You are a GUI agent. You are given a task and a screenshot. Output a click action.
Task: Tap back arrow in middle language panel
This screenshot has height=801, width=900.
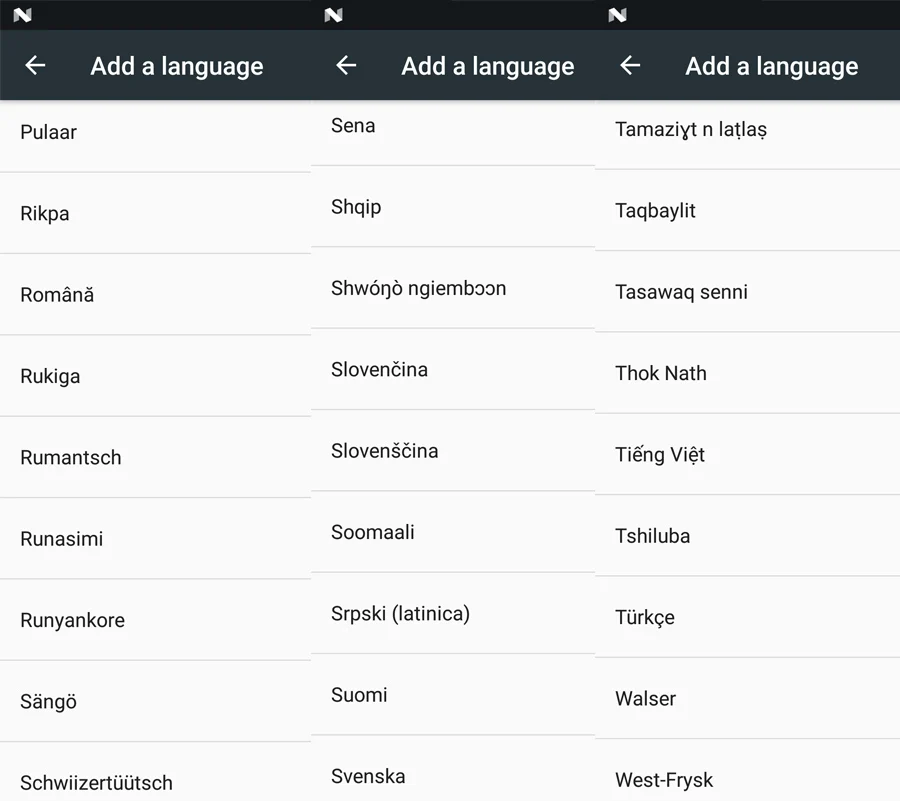click(x=346, y=65)
